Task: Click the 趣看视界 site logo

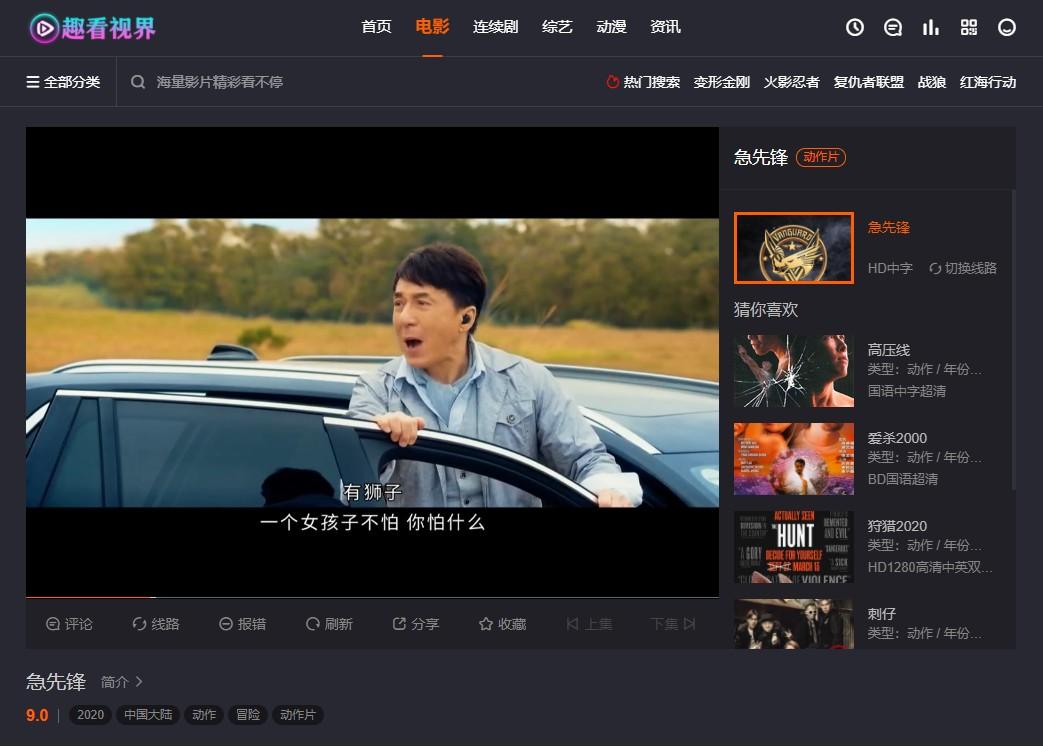Action: 92,28
